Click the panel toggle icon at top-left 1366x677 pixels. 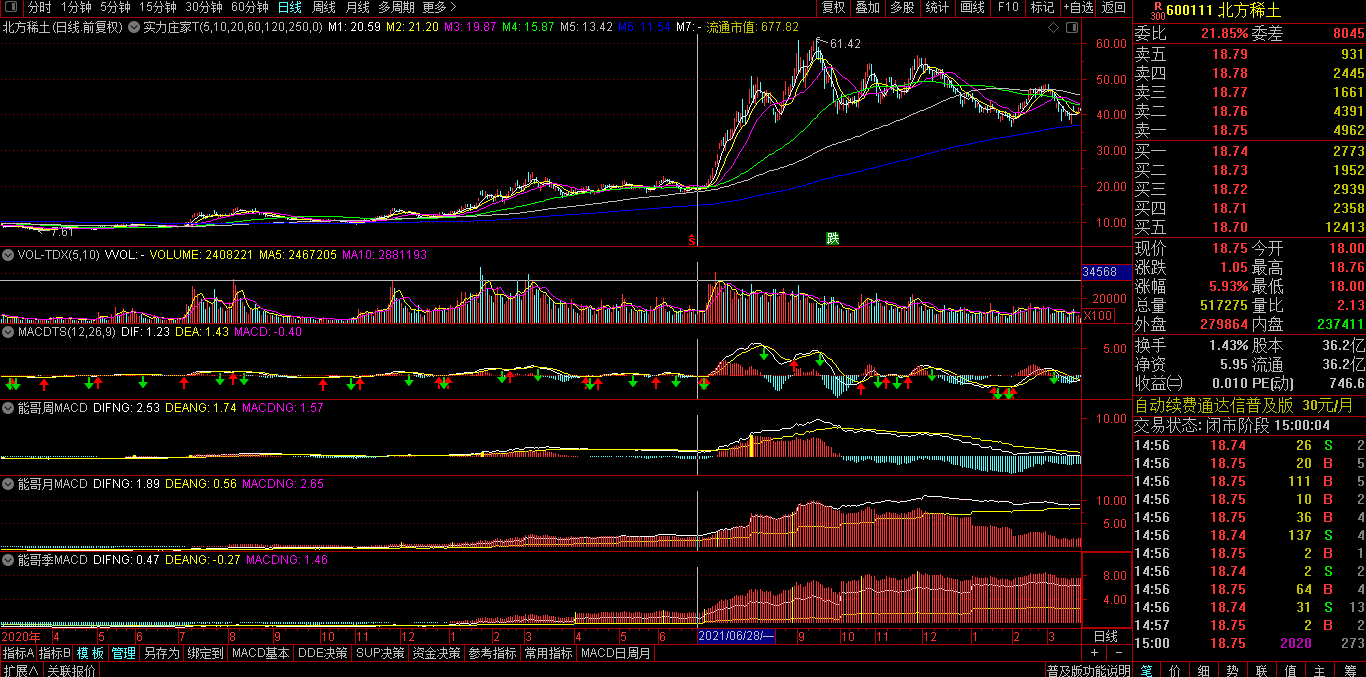pos(11,8)
